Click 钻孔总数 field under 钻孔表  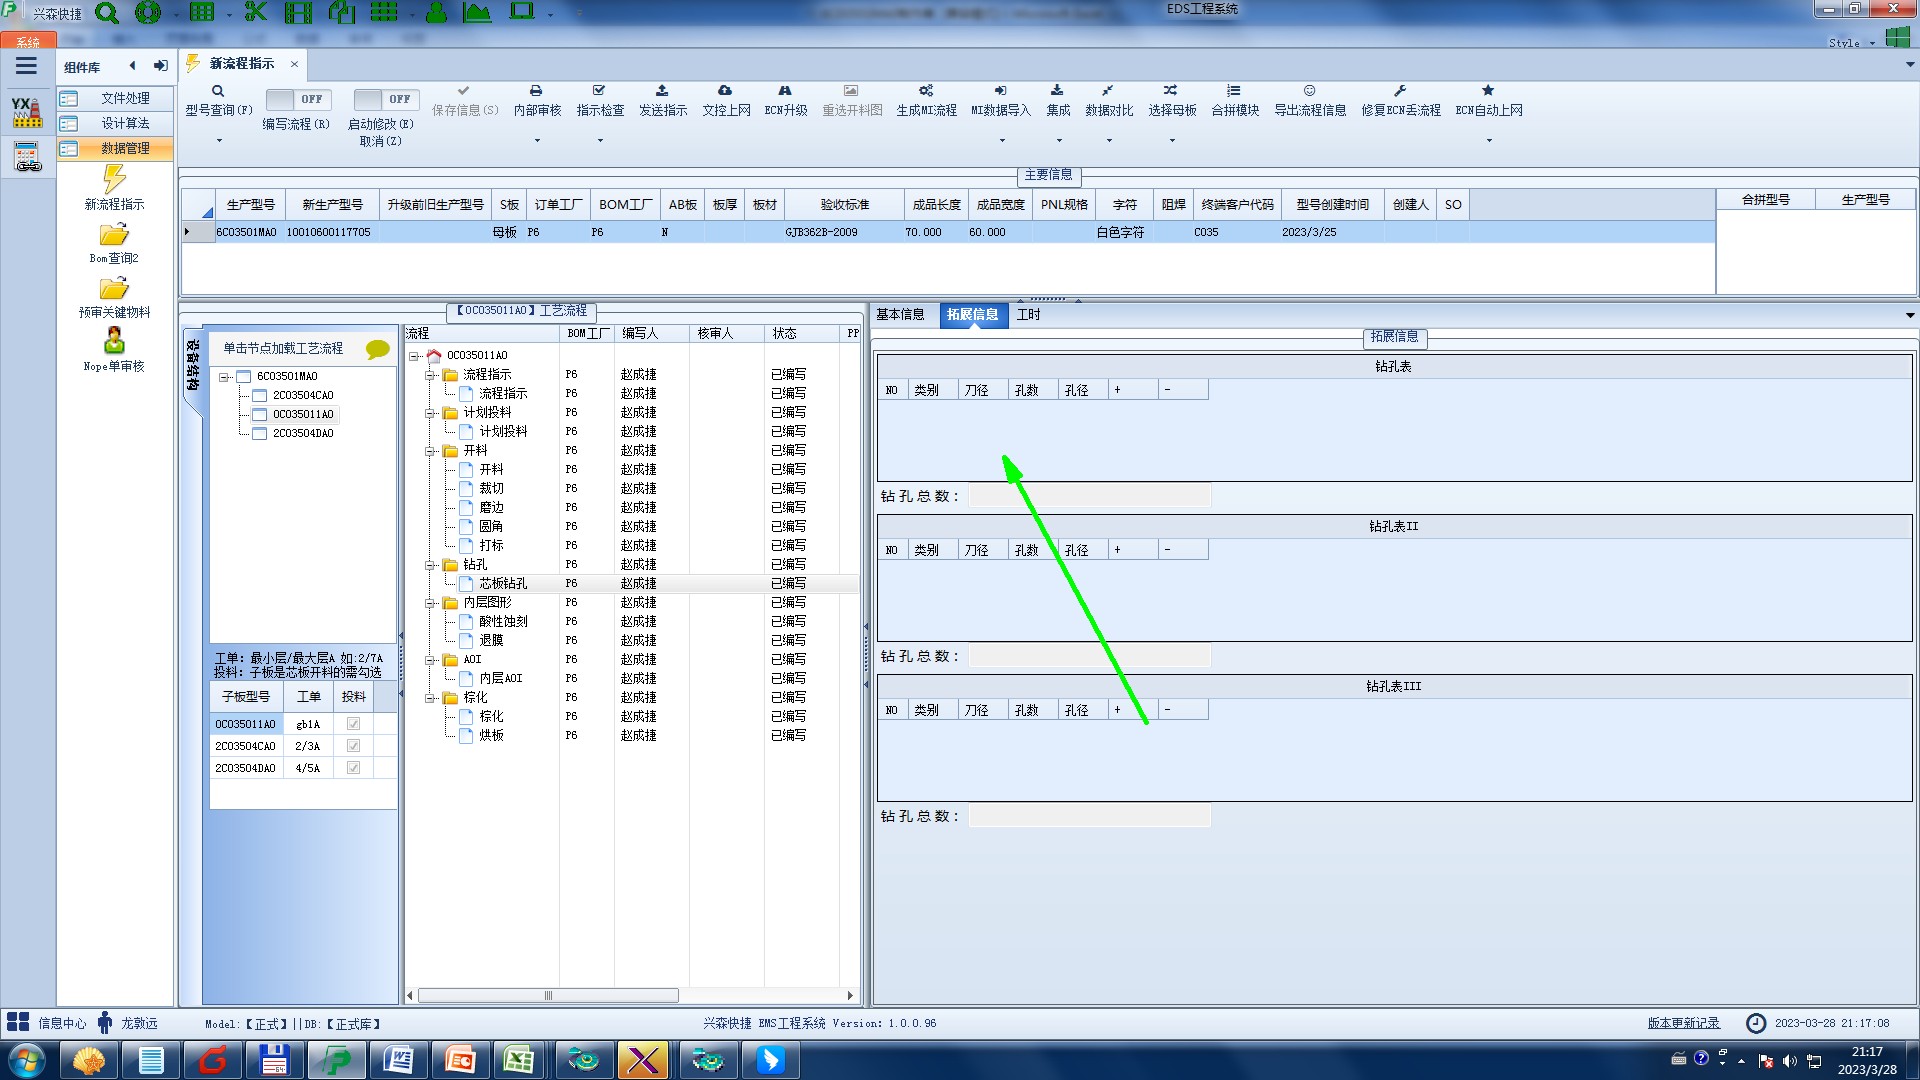[x=1089, y=496]
